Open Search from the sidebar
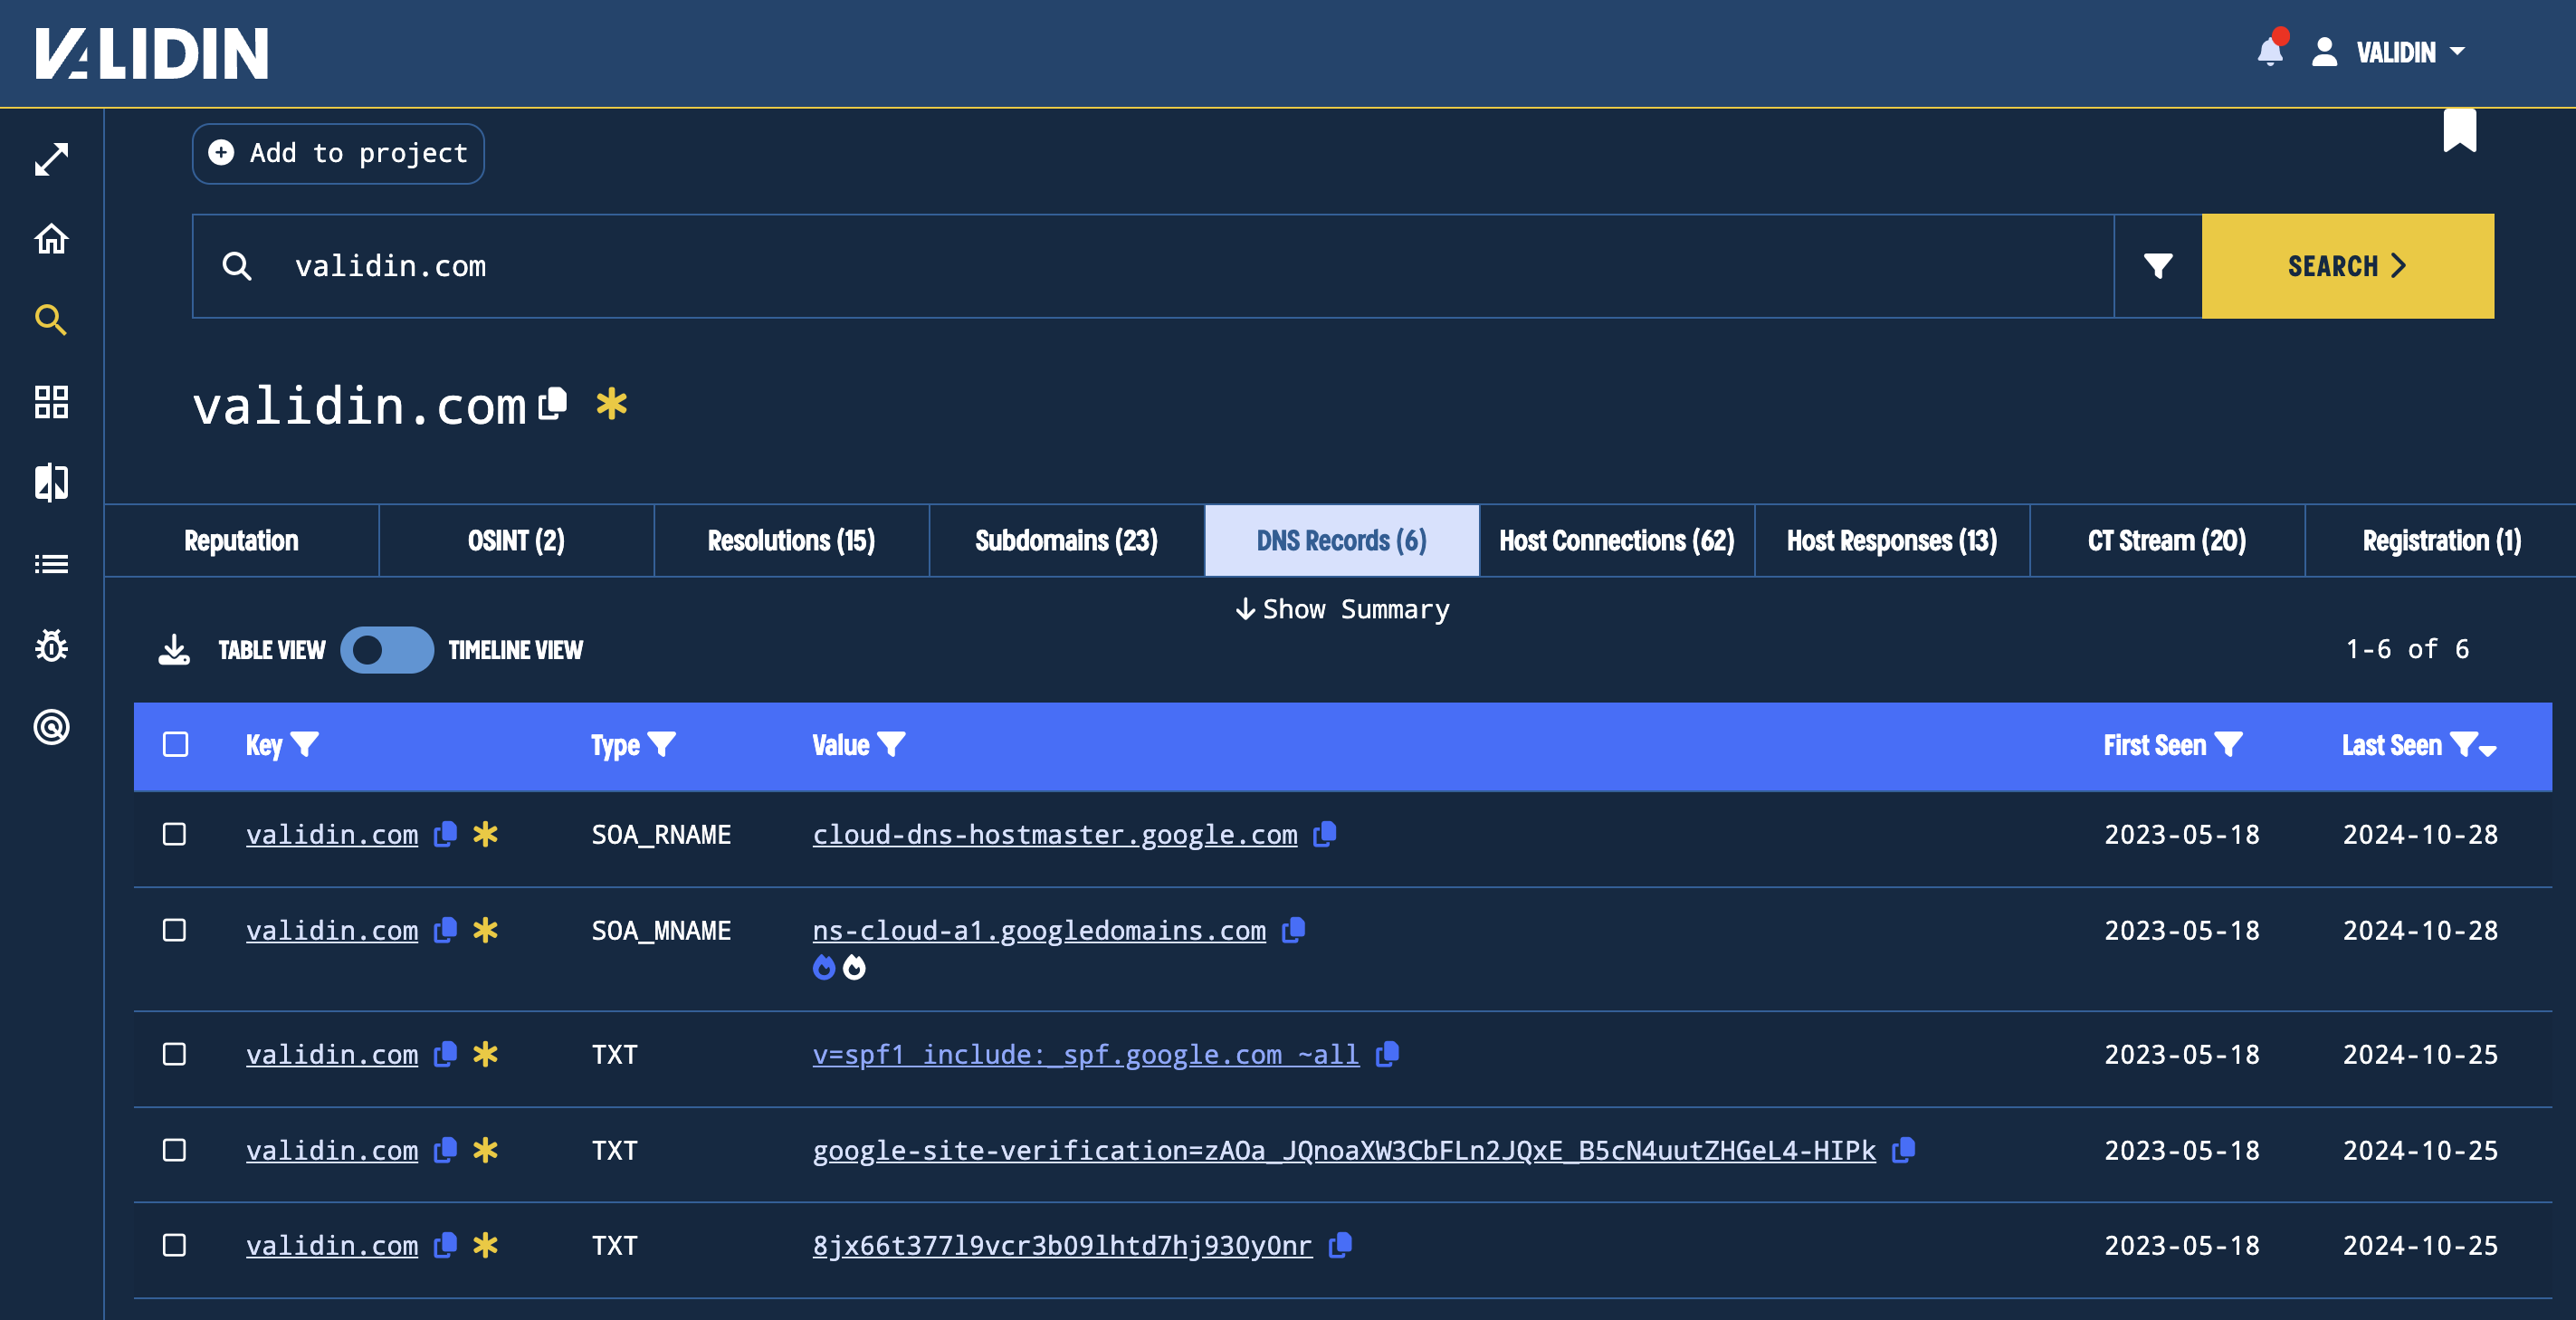Viewport: 2576px width, 1320px height. pyautogui.click(x=51, y=320)
